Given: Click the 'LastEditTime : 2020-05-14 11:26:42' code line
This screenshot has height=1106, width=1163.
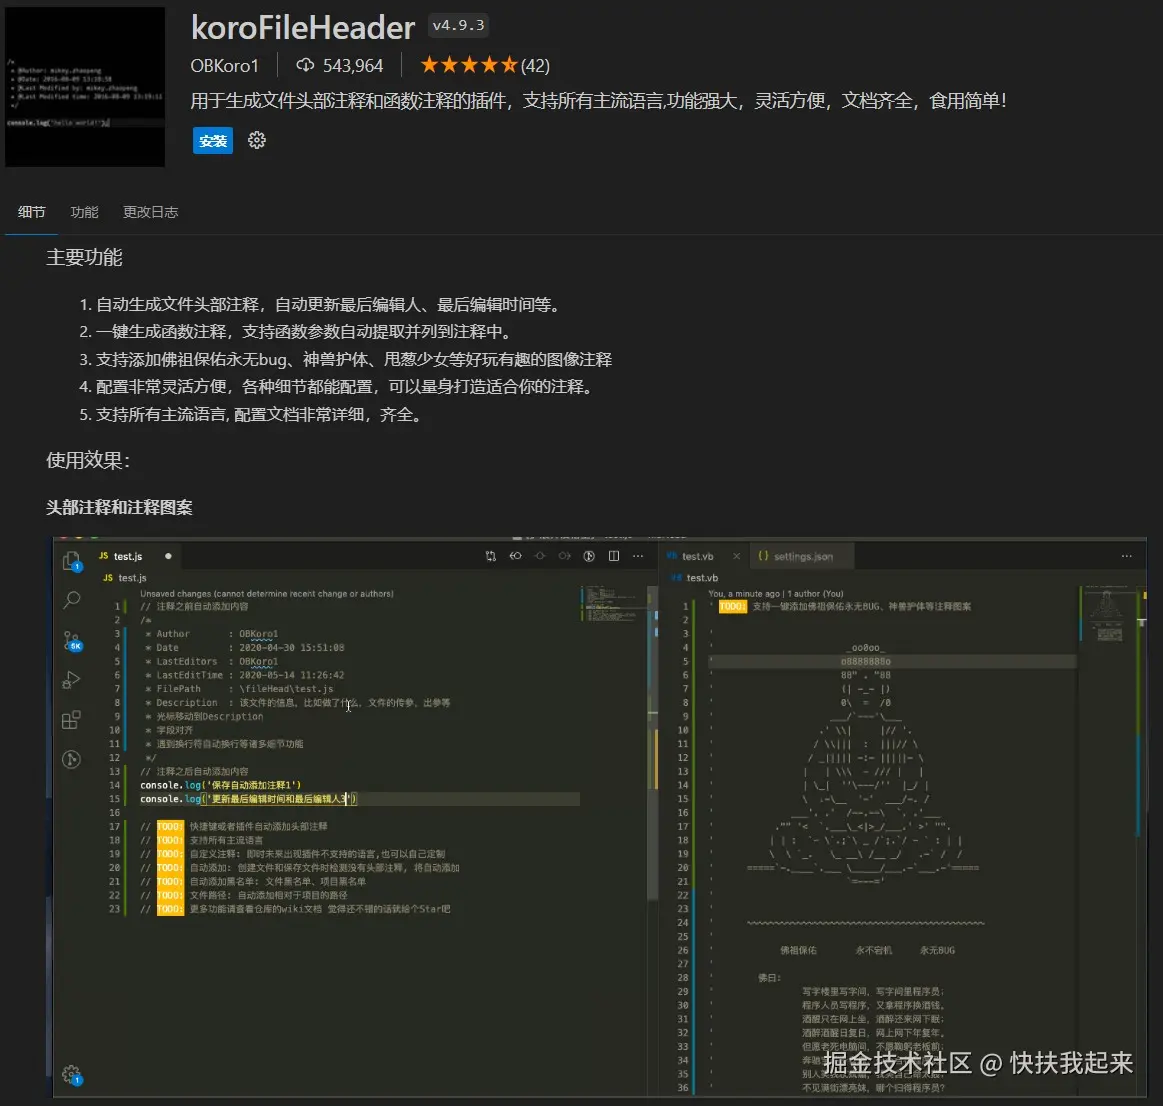Looking at the screenshot, I should click(x=245, y=675).
